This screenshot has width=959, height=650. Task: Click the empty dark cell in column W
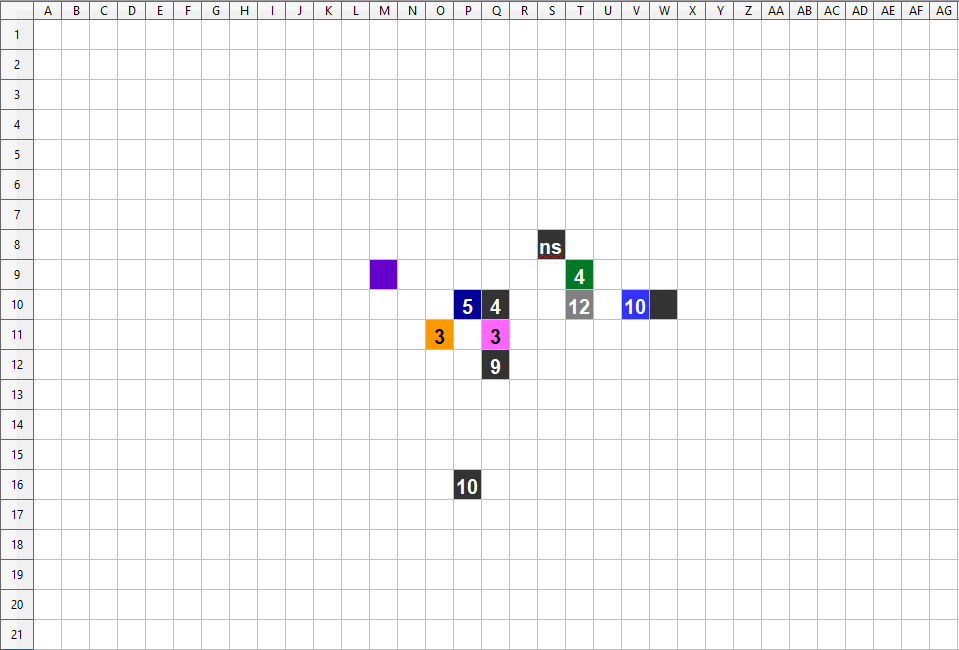pos(663,305)
